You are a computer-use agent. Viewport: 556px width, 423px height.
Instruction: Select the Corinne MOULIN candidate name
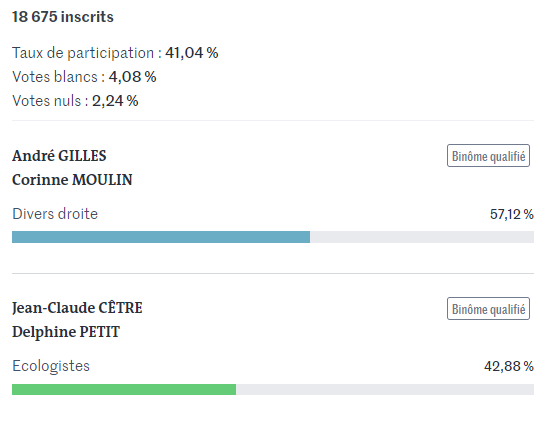pyautogui.click(x=72, y=180)
